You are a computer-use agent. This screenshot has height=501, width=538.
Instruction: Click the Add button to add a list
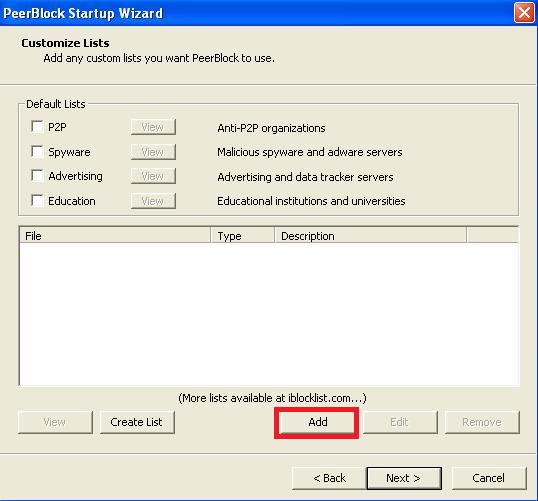[317, 422]
